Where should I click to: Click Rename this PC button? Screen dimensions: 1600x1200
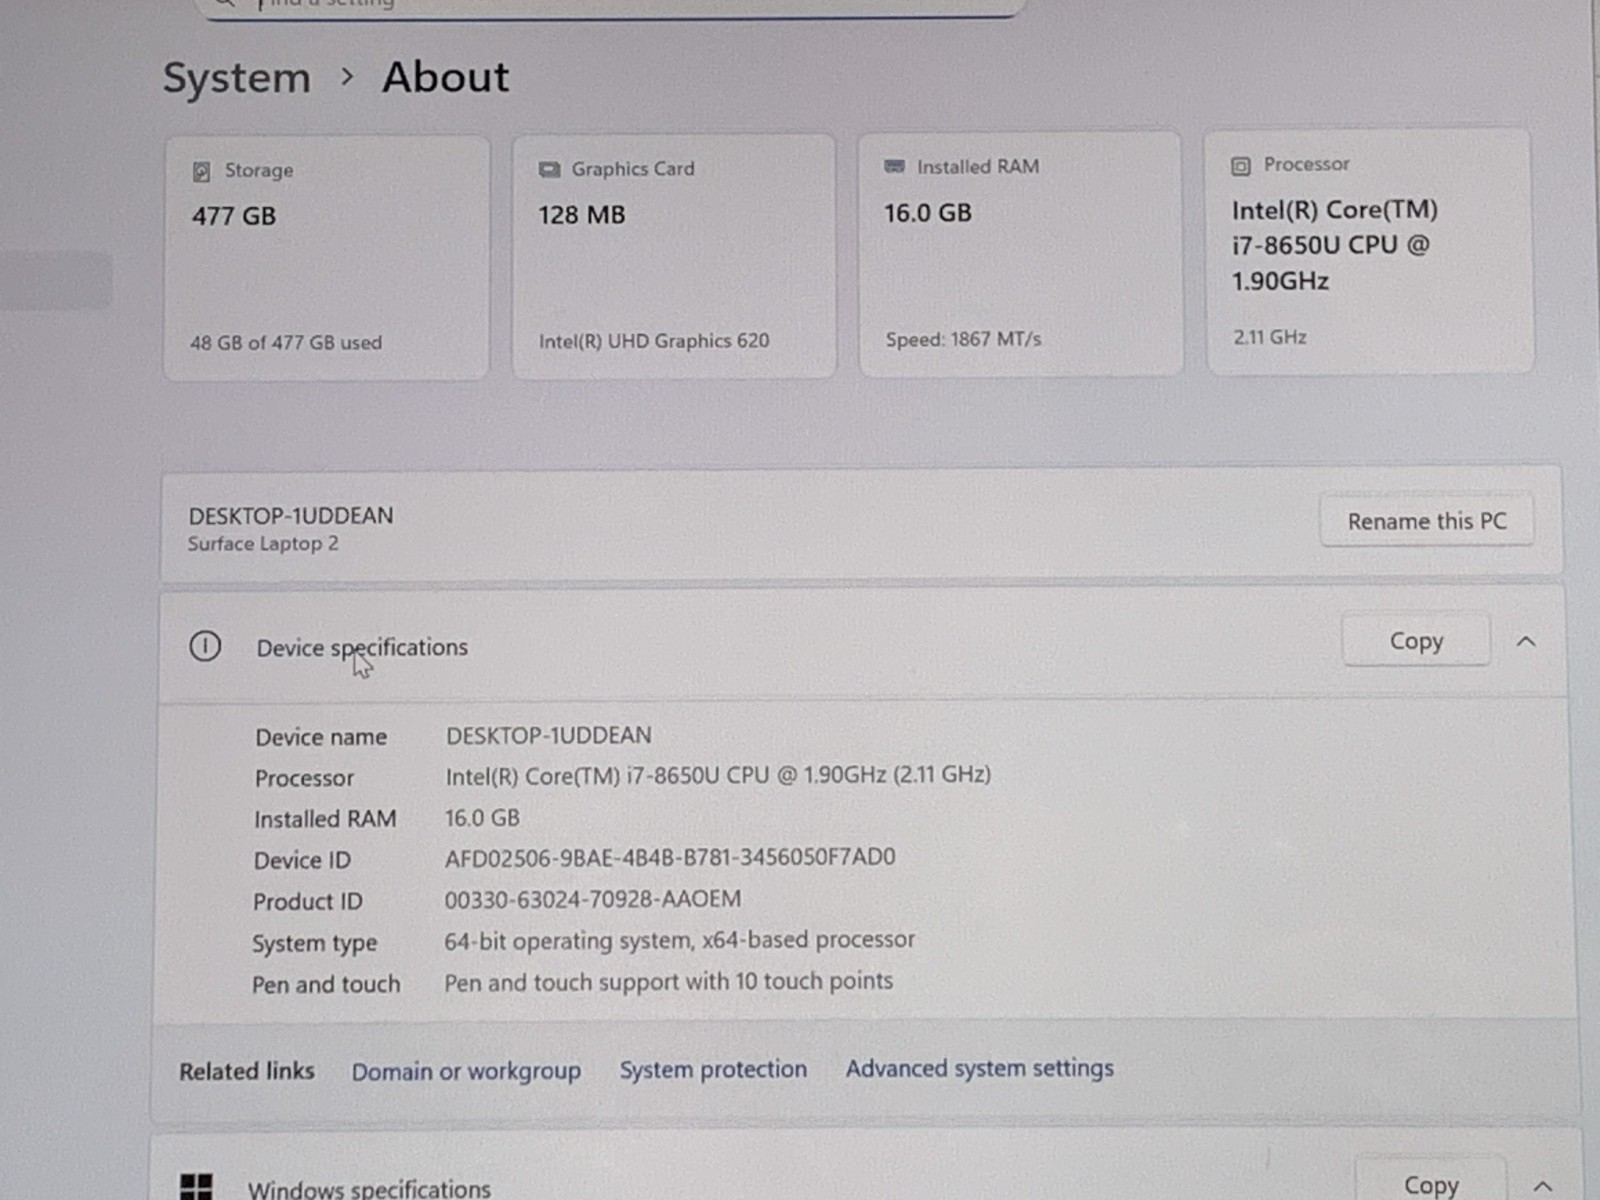point(1427,521)
